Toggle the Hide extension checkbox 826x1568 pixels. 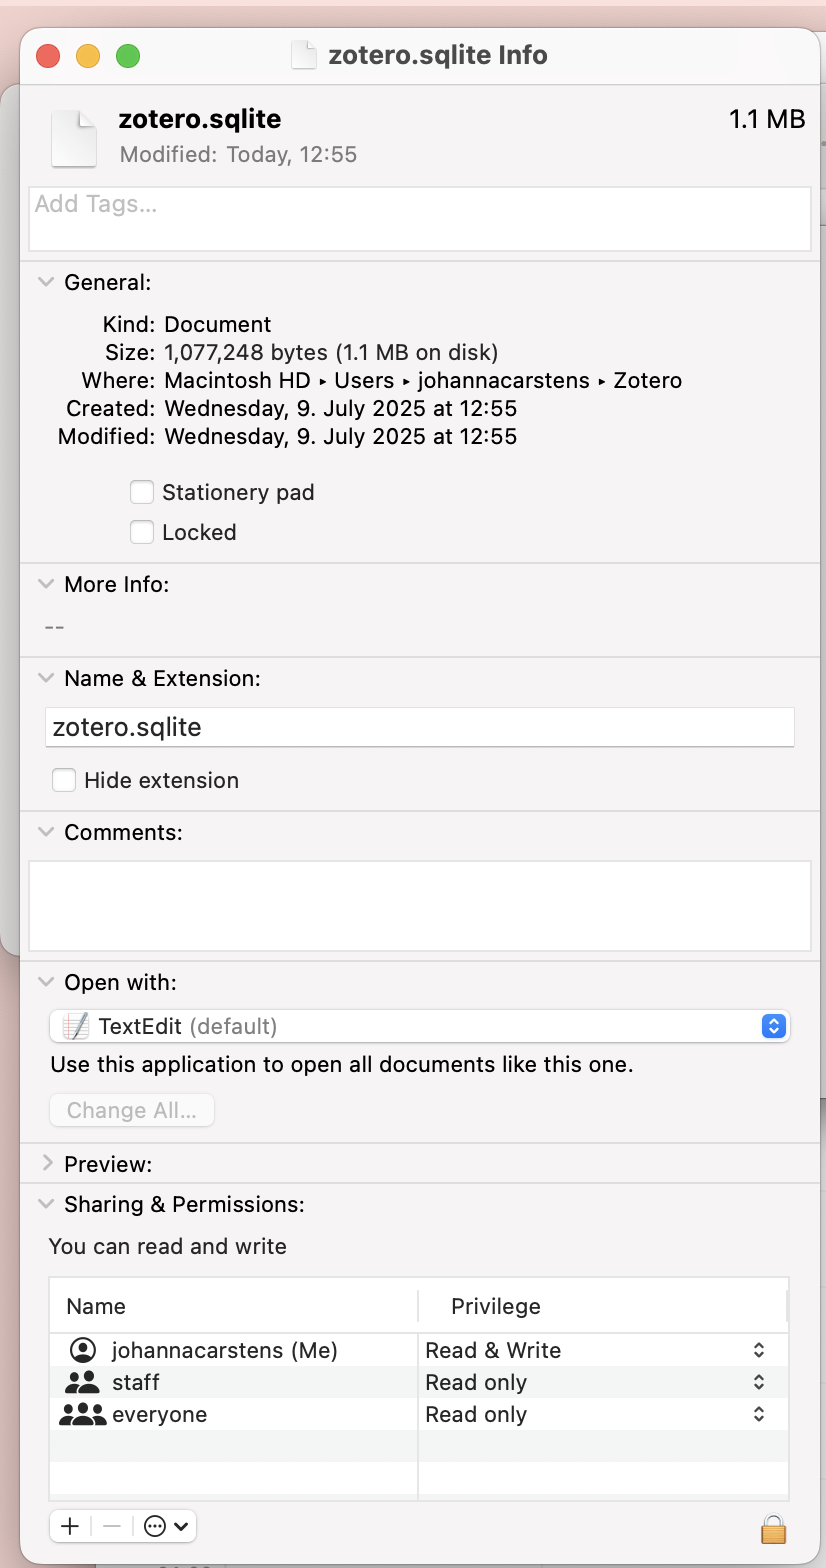[x=64, y=780]
